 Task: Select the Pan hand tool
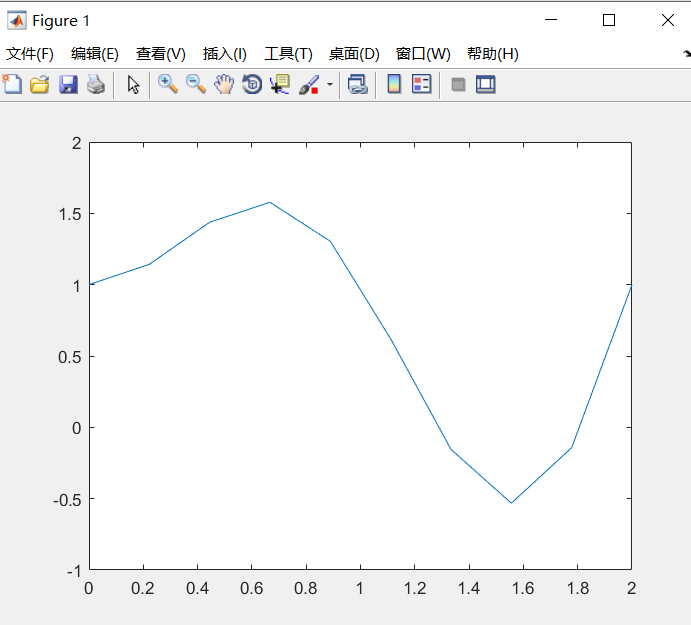click(x=224, y=84)
